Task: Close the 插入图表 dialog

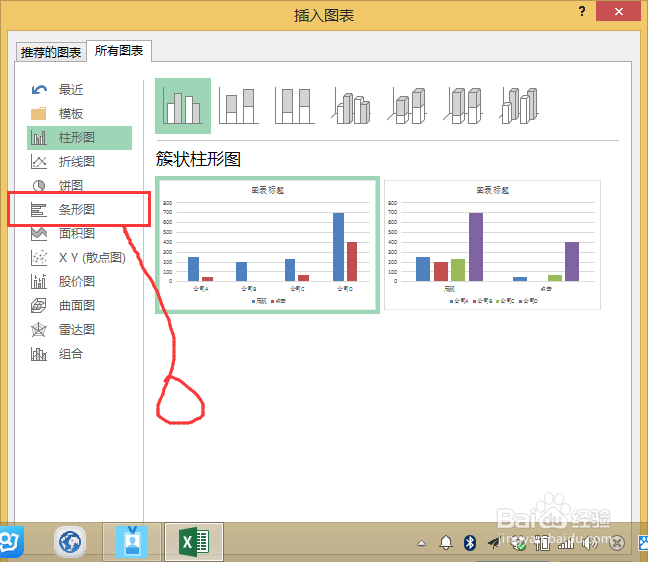Action: (x=618, y=11)
